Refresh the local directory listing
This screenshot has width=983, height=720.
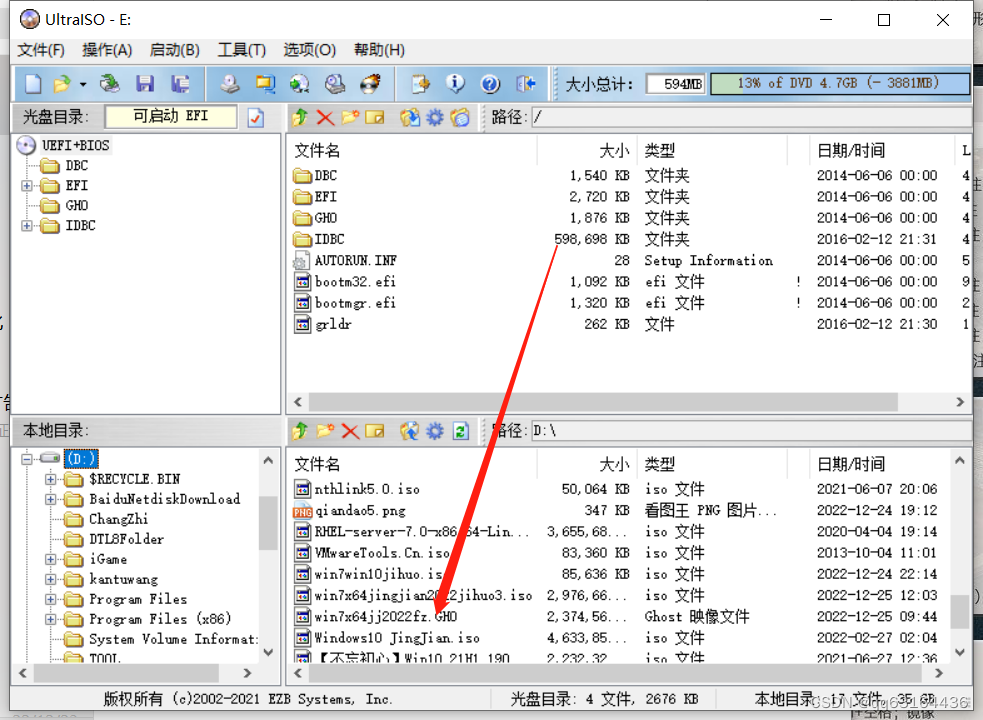pyautogui.click(x=461, y=431)
